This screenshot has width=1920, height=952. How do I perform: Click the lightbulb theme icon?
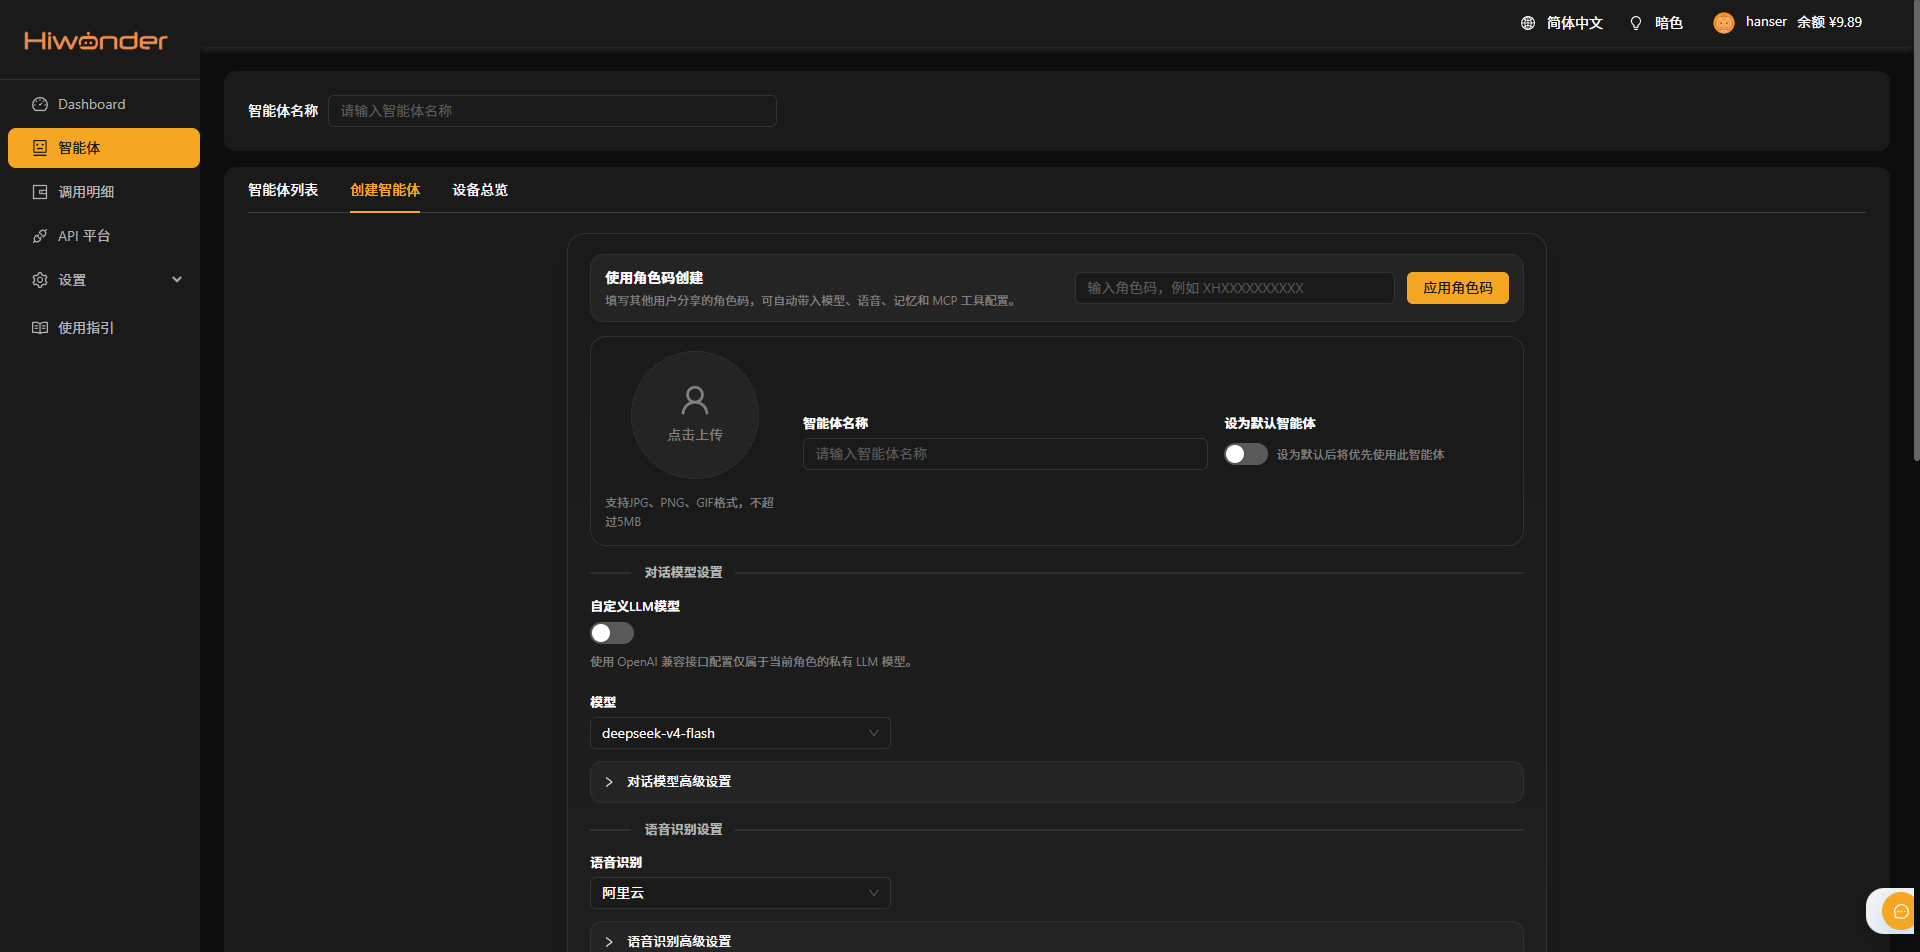[1636, 23]
